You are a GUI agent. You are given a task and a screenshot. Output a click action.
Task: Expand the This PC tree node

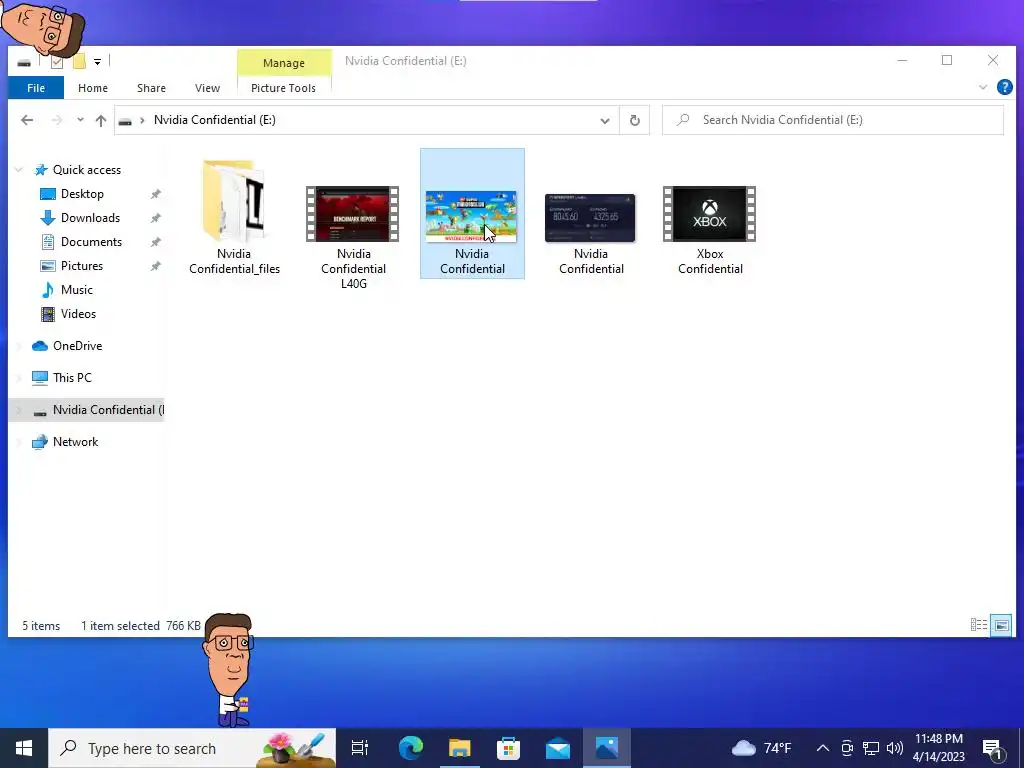click(x=19, y=378)
